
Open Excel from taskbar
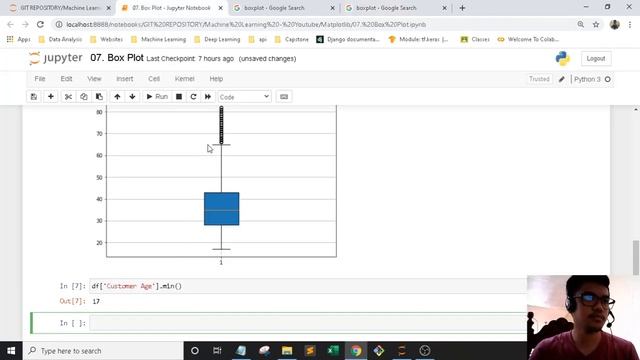[x=333, y=351]
